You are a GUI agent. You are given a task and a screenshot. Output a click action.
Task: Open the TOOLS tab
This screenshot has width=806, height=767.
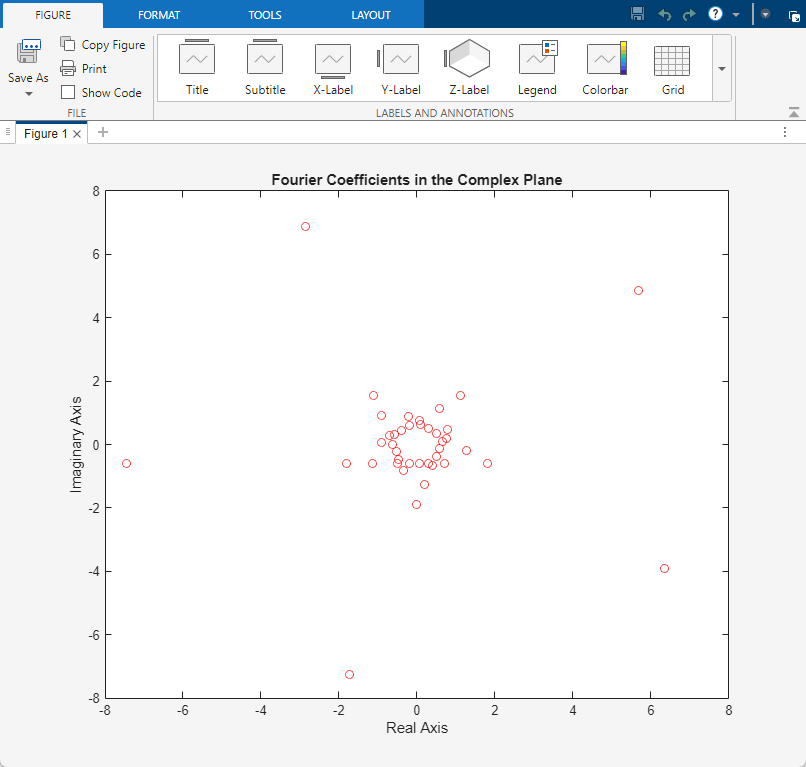pos(265,15)
